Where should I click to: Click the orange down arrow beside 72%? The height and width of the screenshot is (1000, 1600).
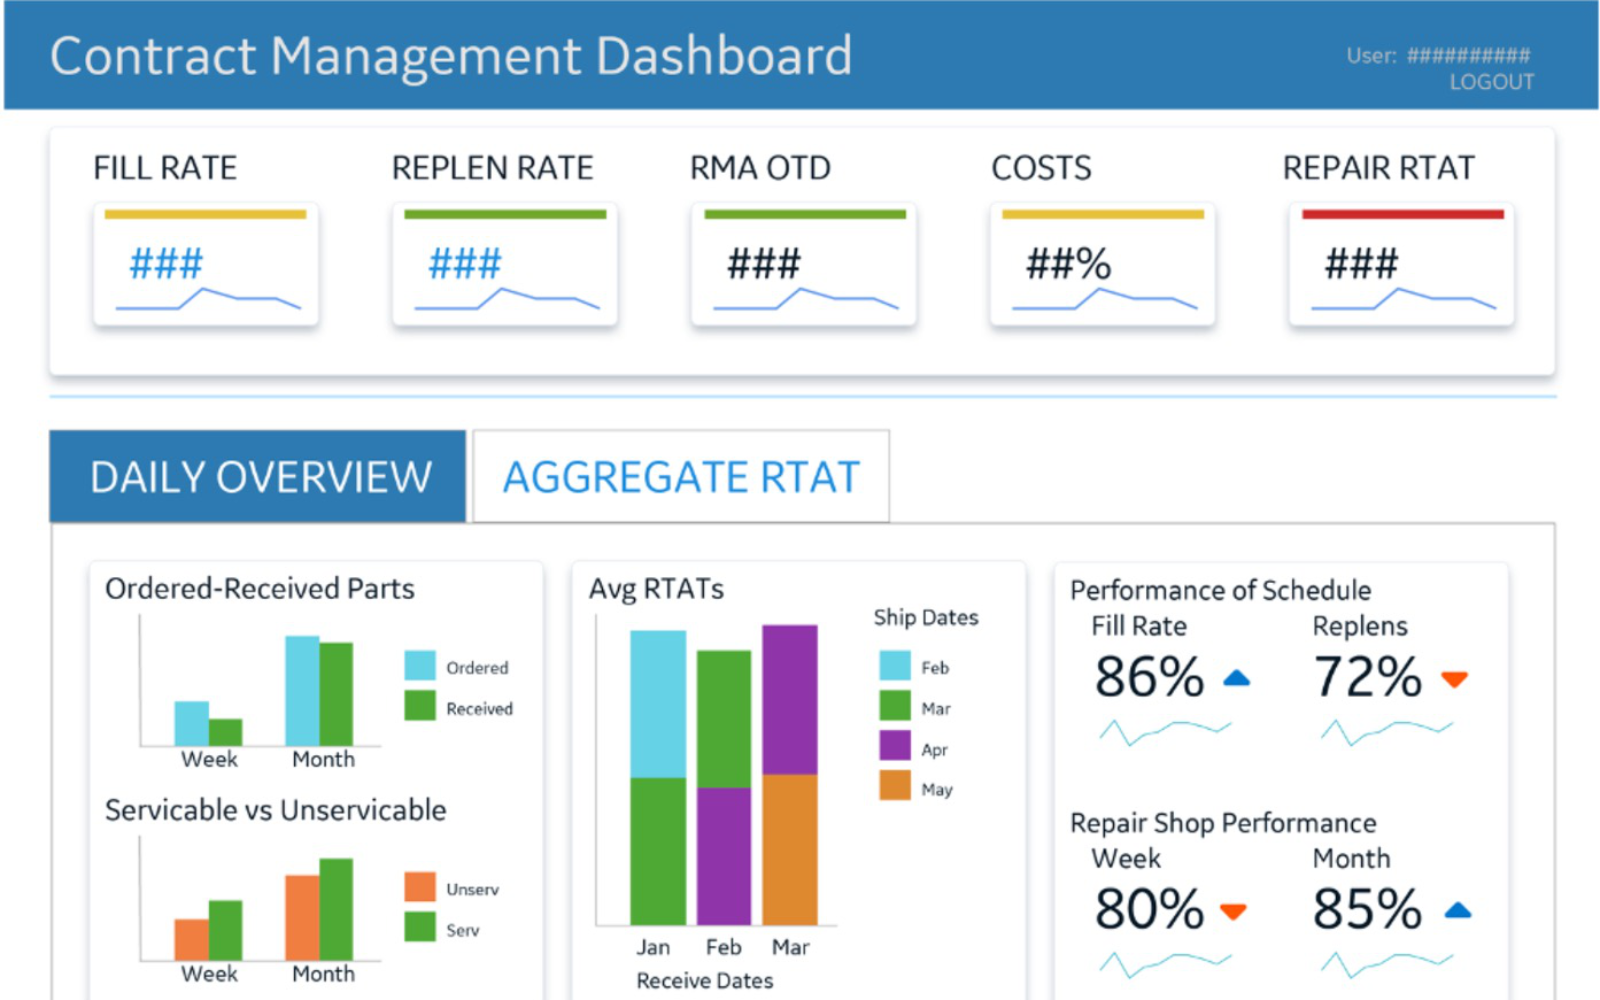(x=1455, y=680)
